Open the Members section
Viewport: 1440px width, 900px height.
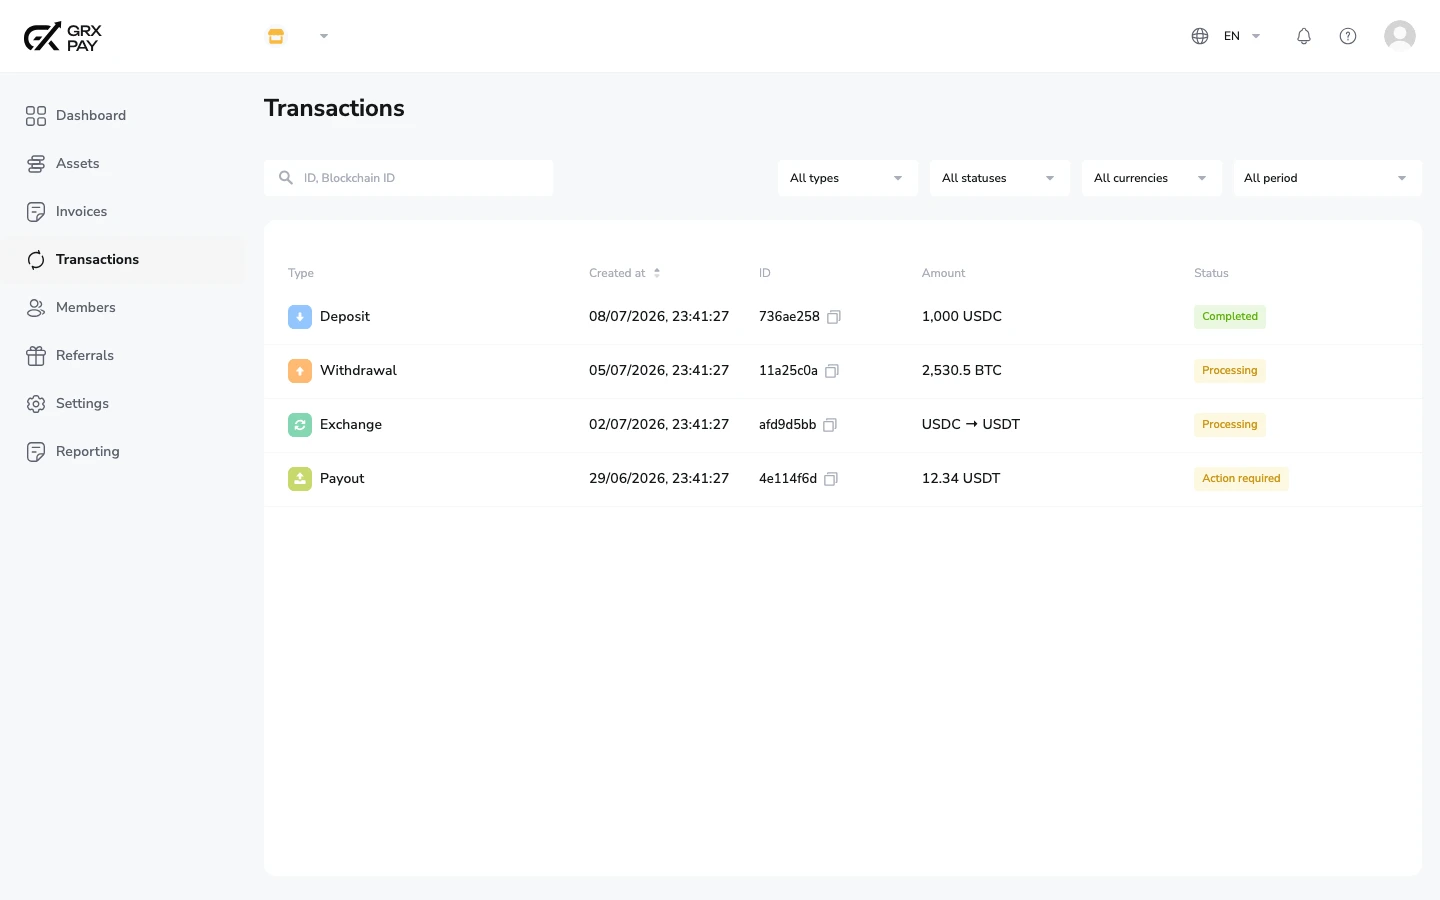tap(122, 308)
